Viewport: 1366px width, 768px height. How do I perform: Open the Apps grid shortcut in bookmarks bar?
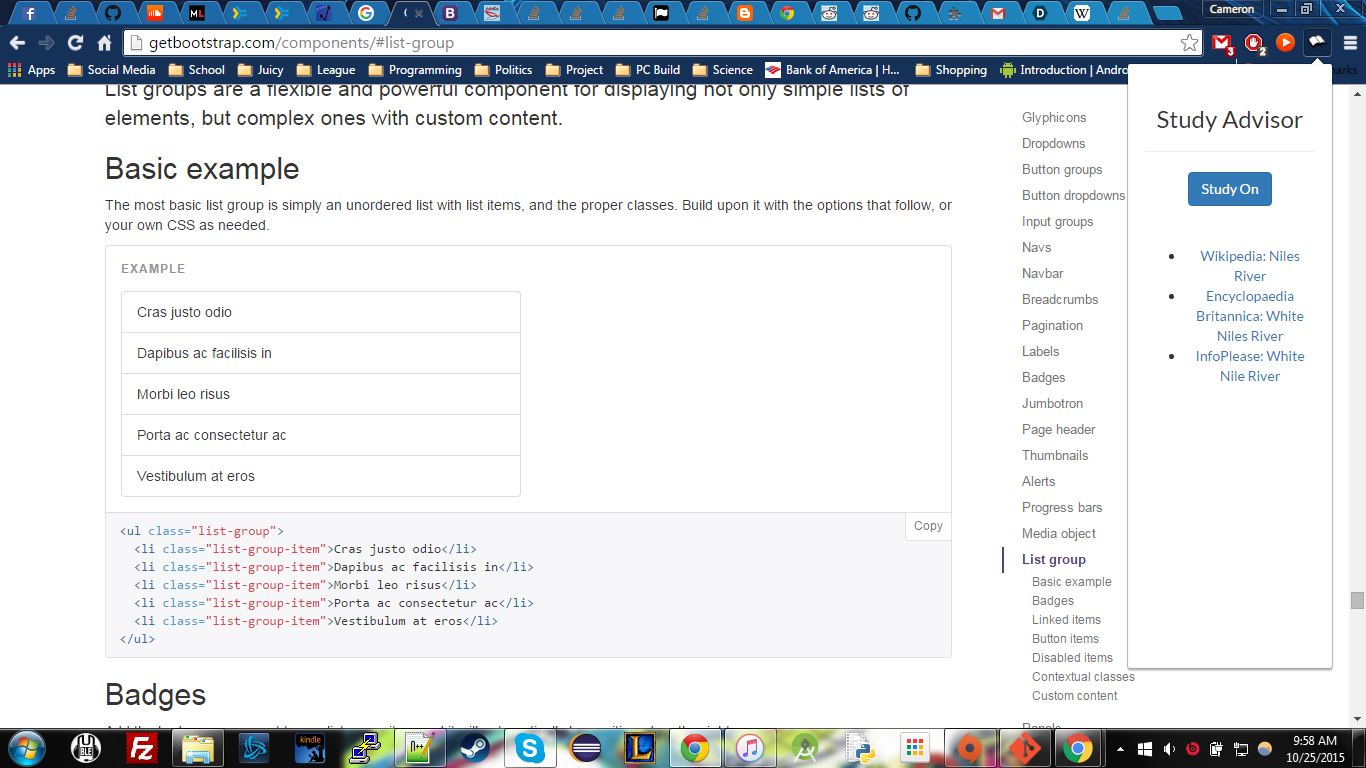click(x=31, y=70)
